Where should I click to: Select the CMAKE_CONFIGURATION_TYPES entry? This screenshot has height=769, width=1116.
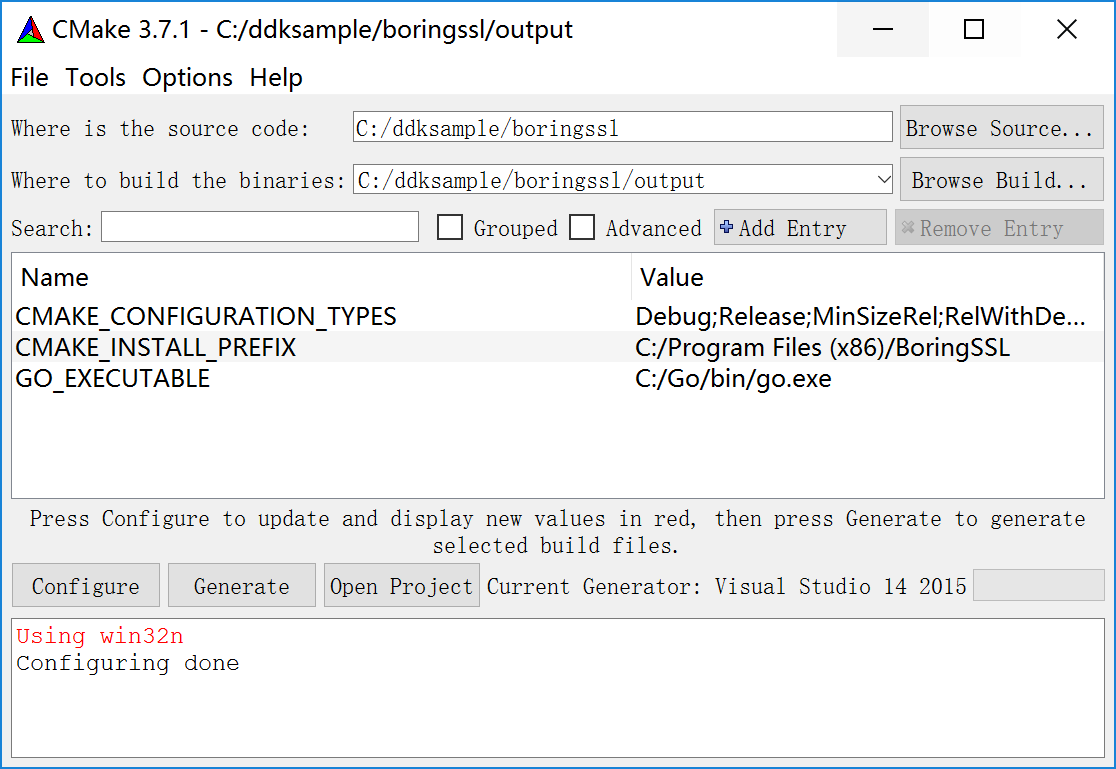(x=206, y=316)
